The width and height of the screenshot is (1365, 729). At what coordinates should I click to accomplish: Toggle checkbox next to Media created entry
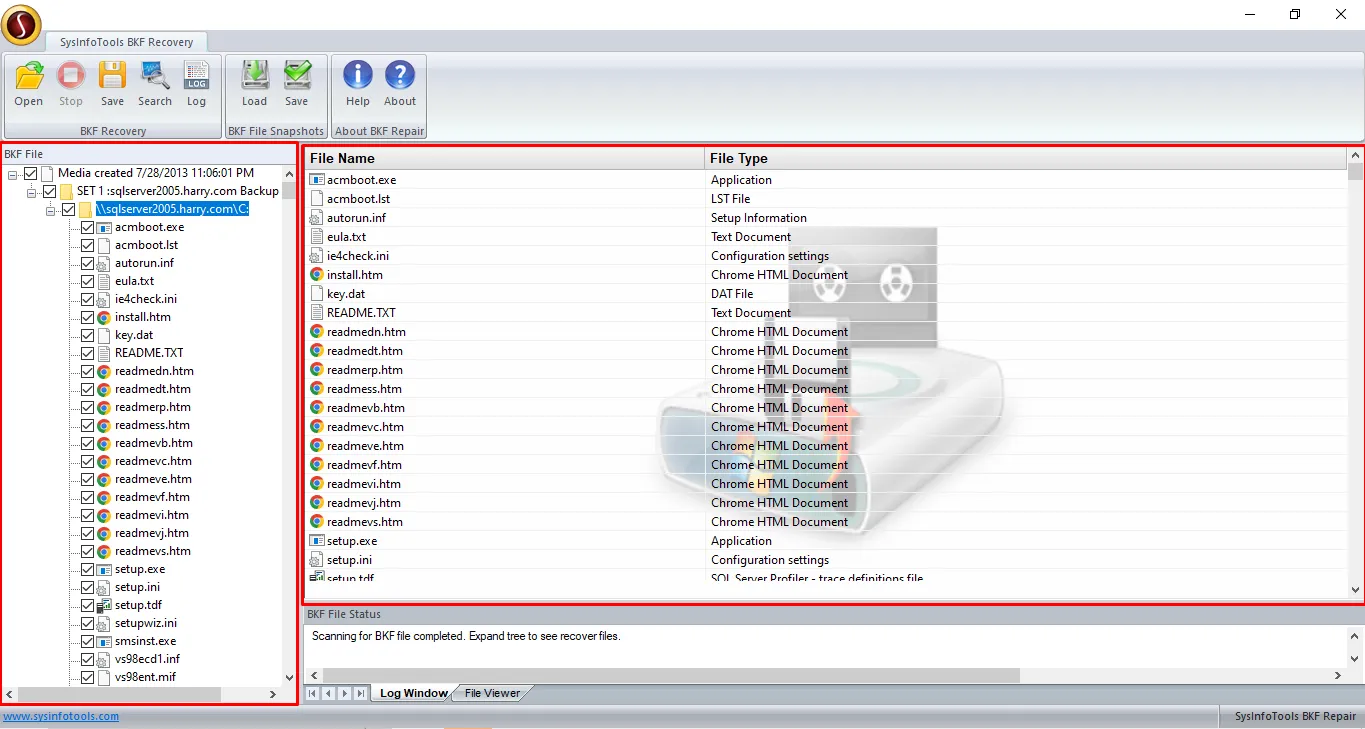click(31, 173)
